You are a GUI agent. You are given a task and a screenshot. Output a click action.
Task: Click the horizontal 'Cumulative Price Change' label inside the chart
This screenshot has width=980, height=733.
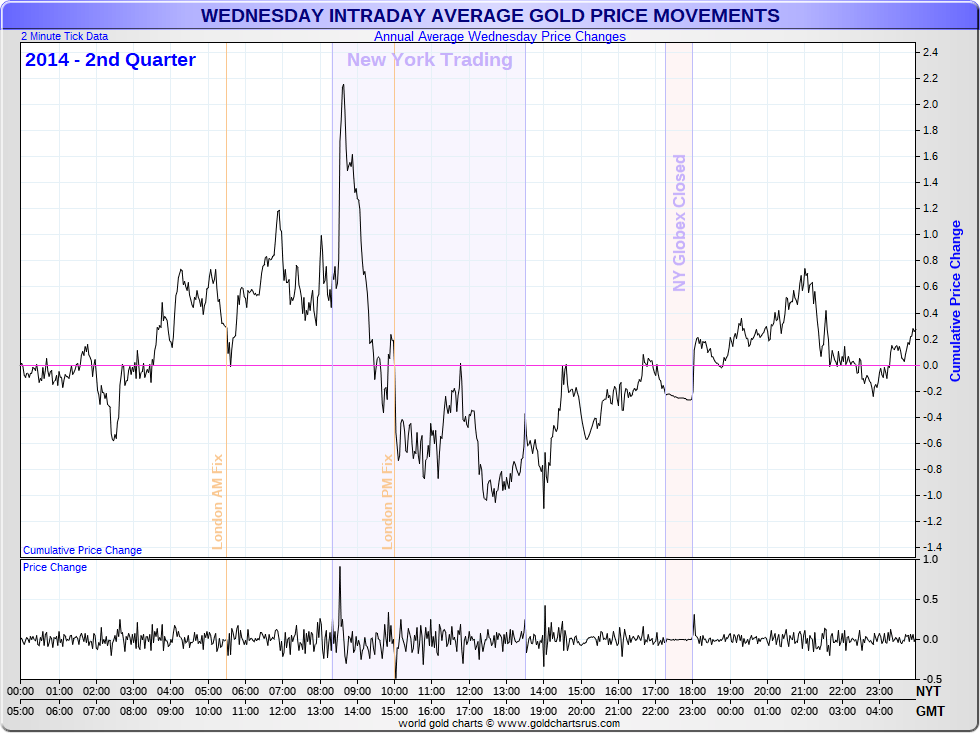pos(82,550)
